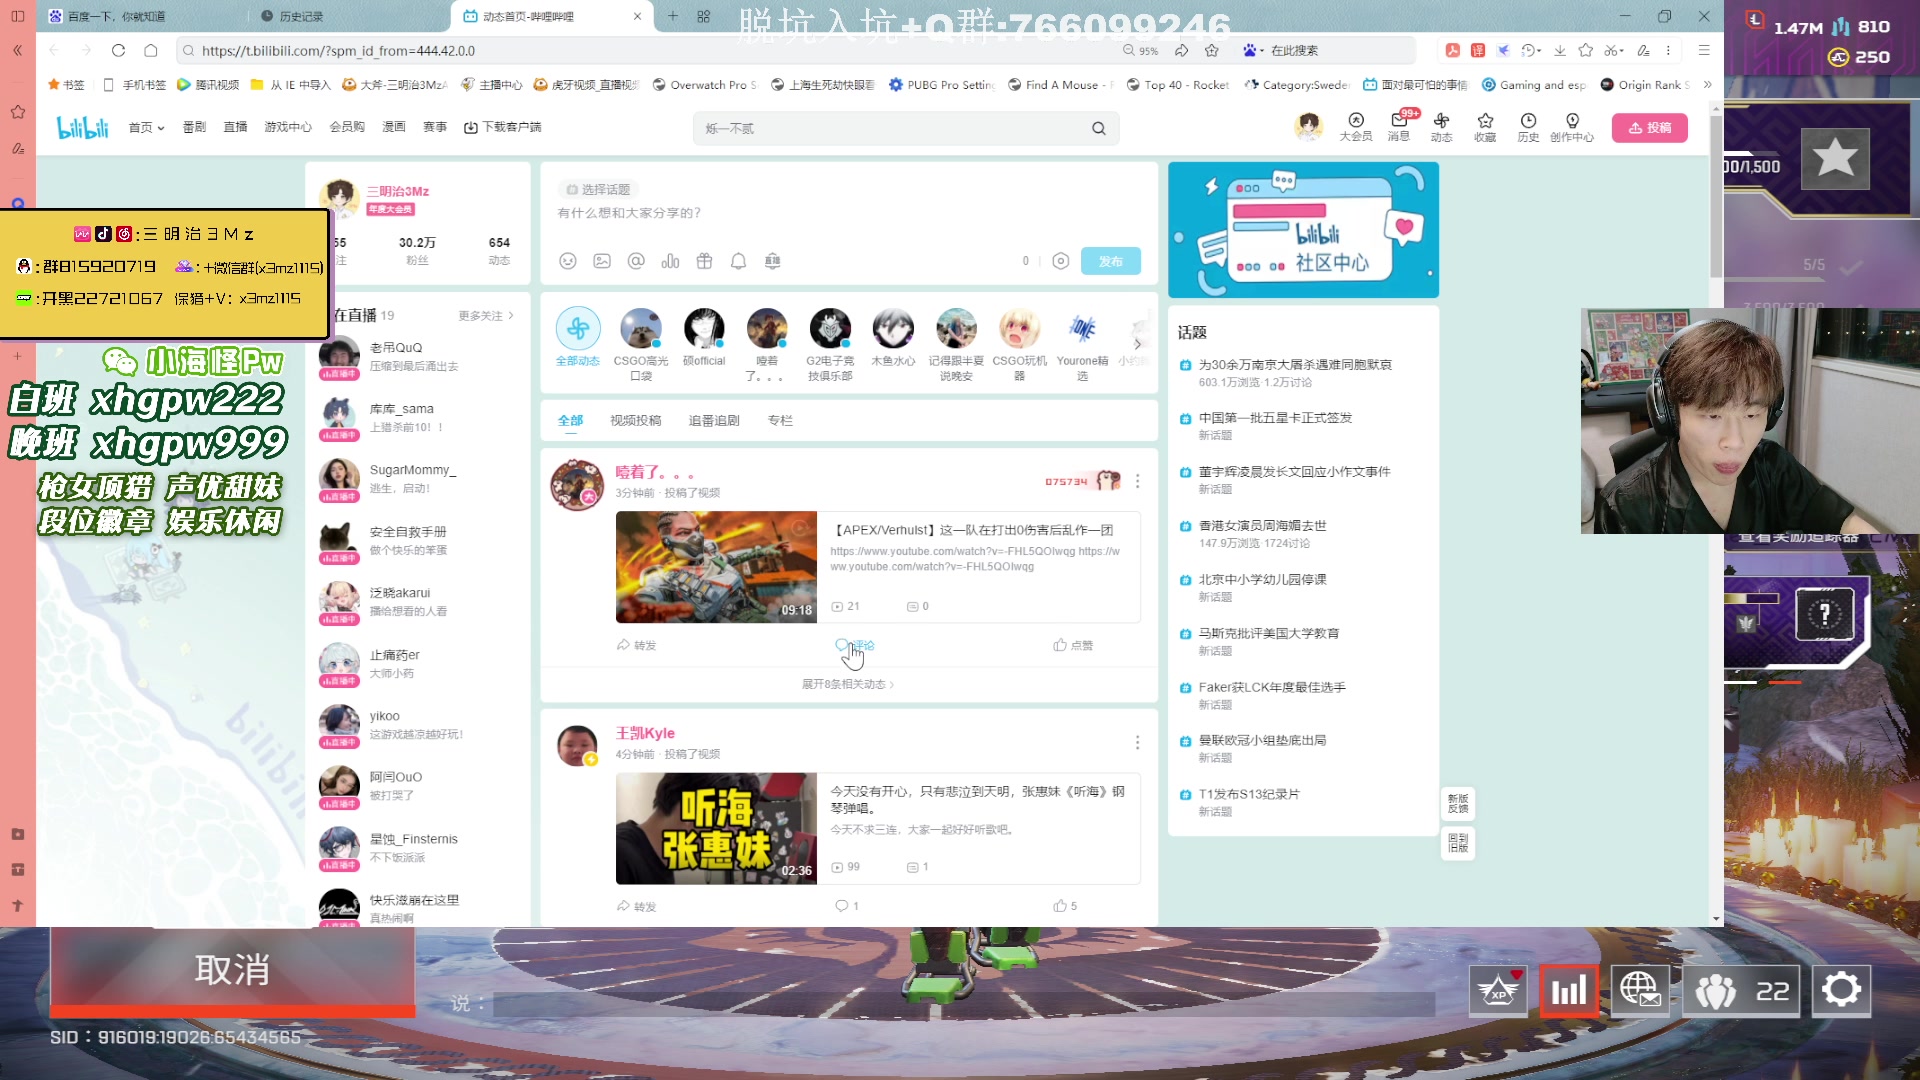The height and width of the screenshot is (1080, 1920).
Task: Open 下载客户端 link in nav
Action: [502, 127]
